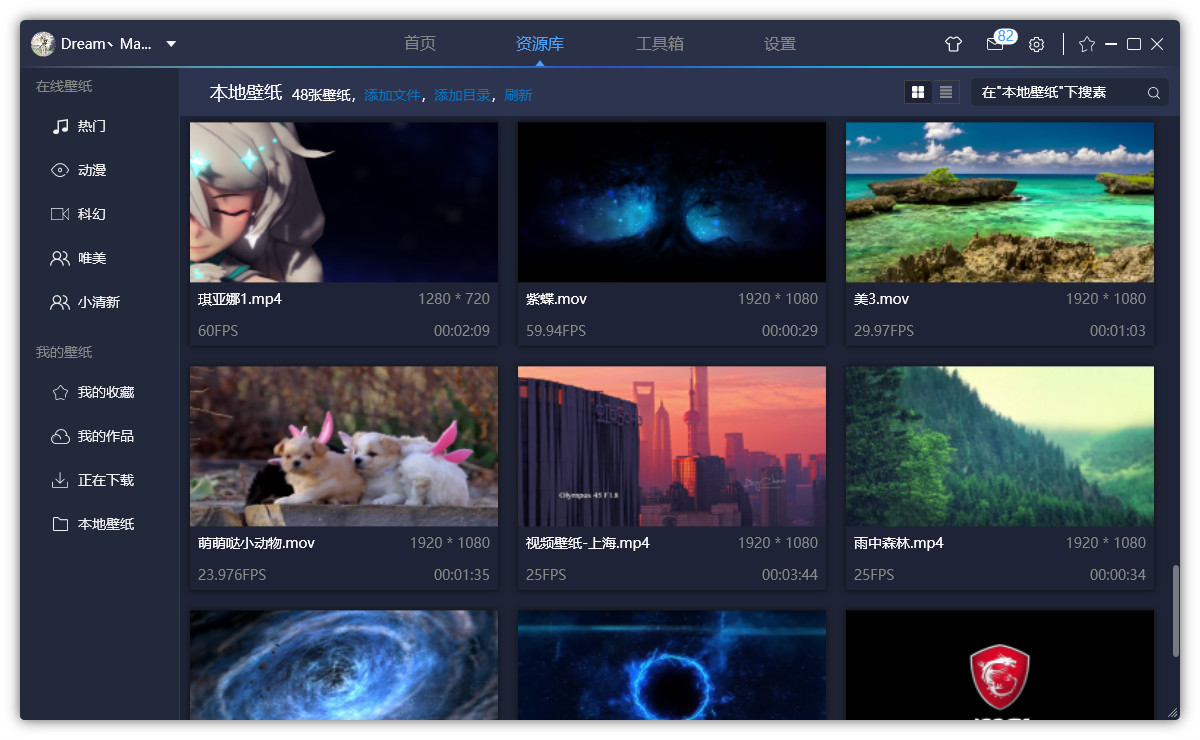Select the 紫蝶.mov wallpaper thumbnail
The width and height of the screenshot is (1200, 740).
672,202
